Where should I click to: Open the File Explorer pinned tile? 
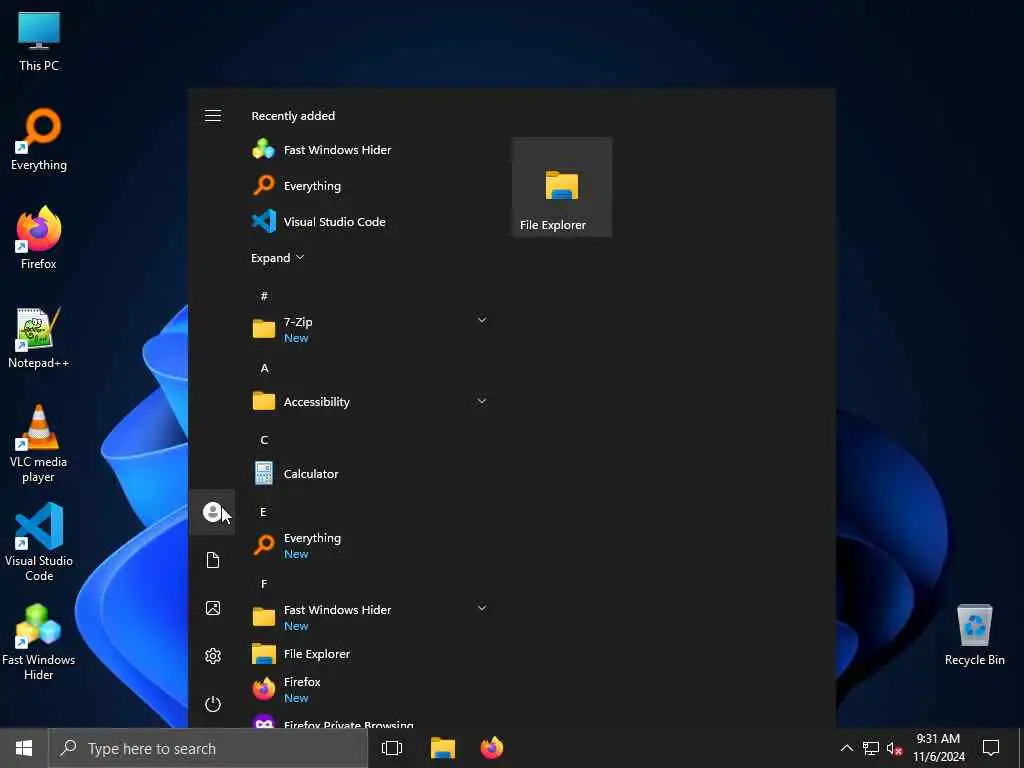click(562, 187)
